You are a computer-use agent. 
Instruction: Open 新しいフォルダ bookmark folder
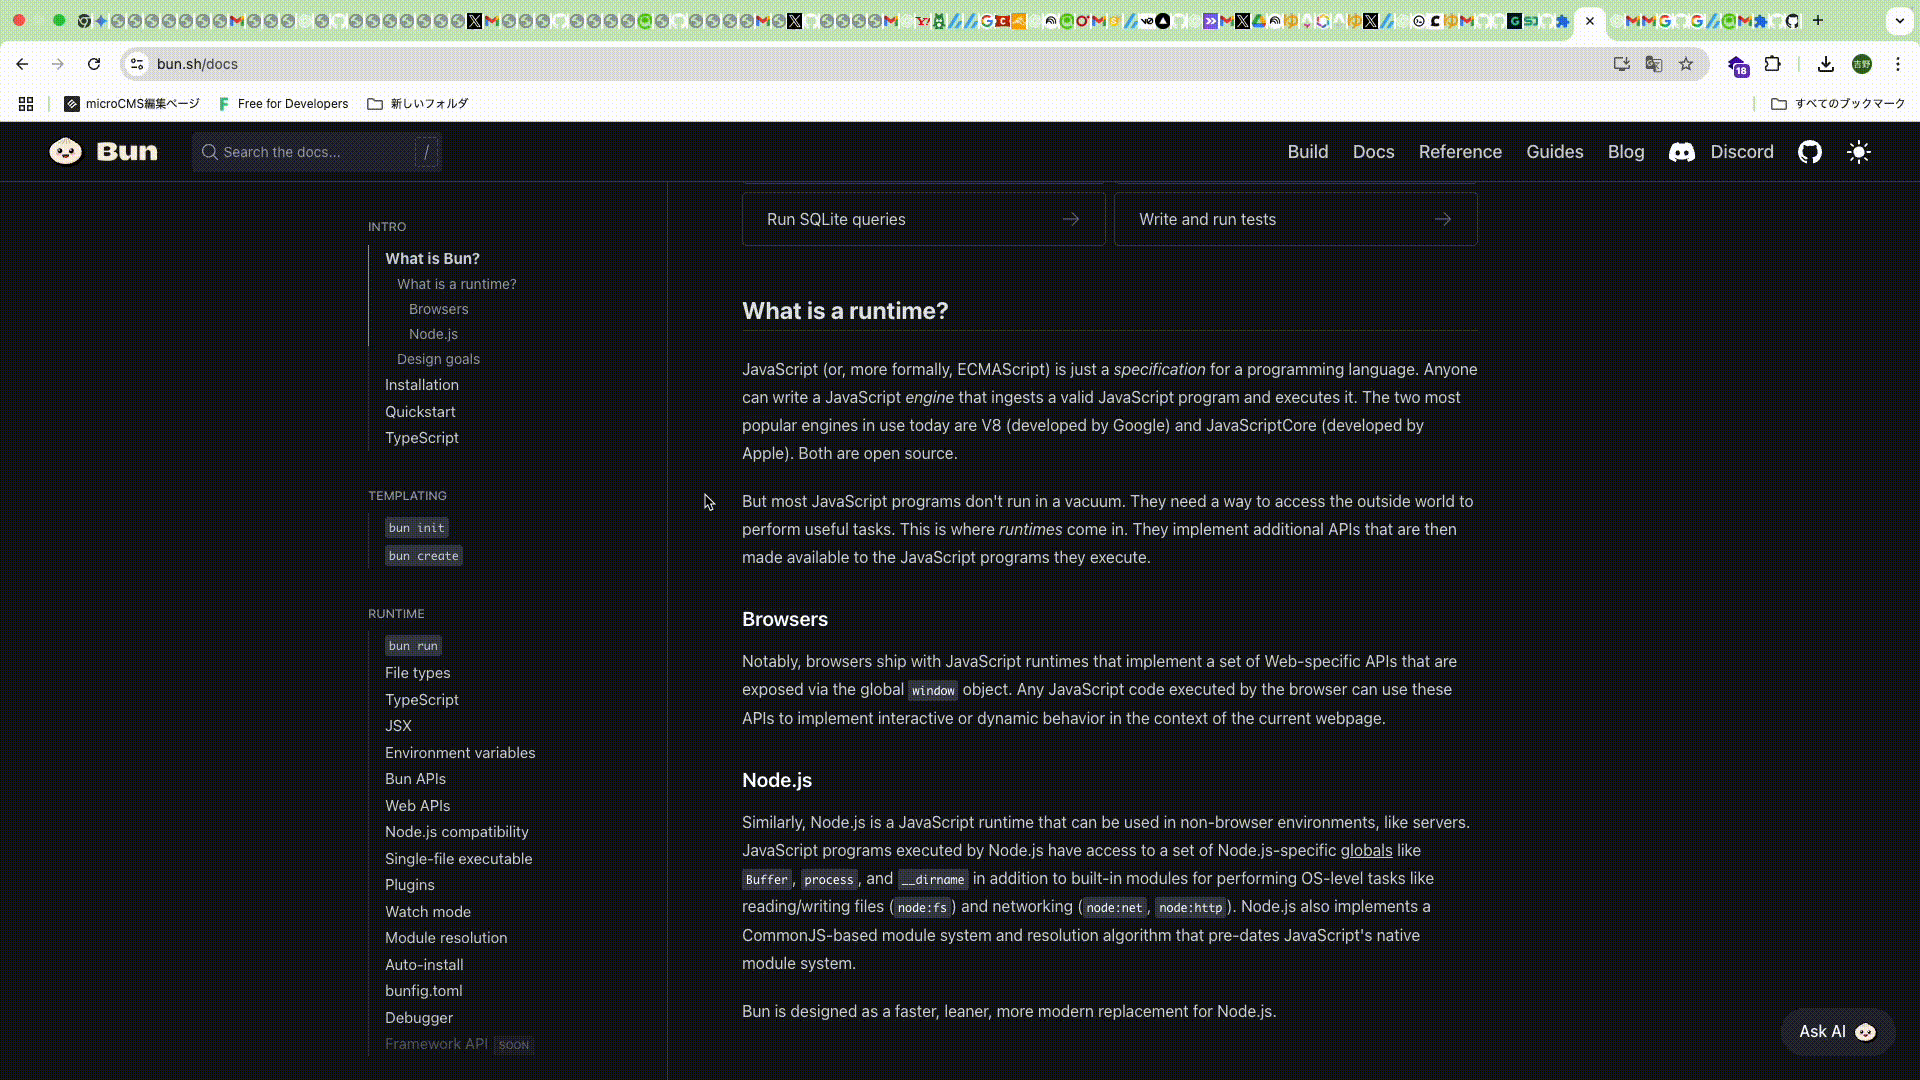coord(418,104)
